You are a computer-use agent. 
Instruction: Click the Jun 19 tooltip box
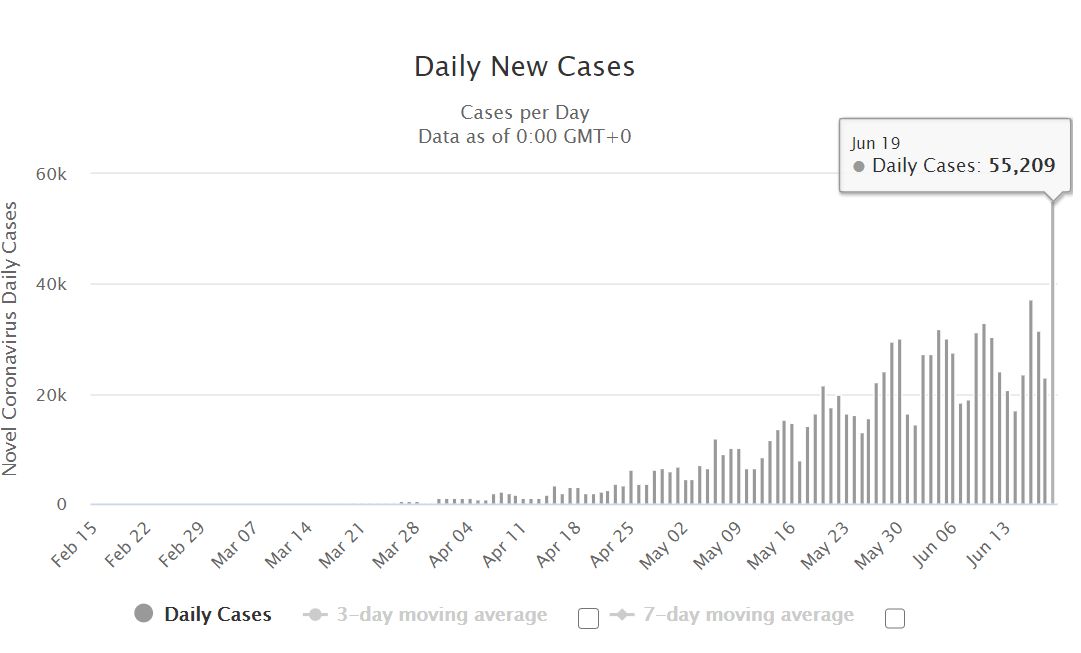[x=955, y=155]
